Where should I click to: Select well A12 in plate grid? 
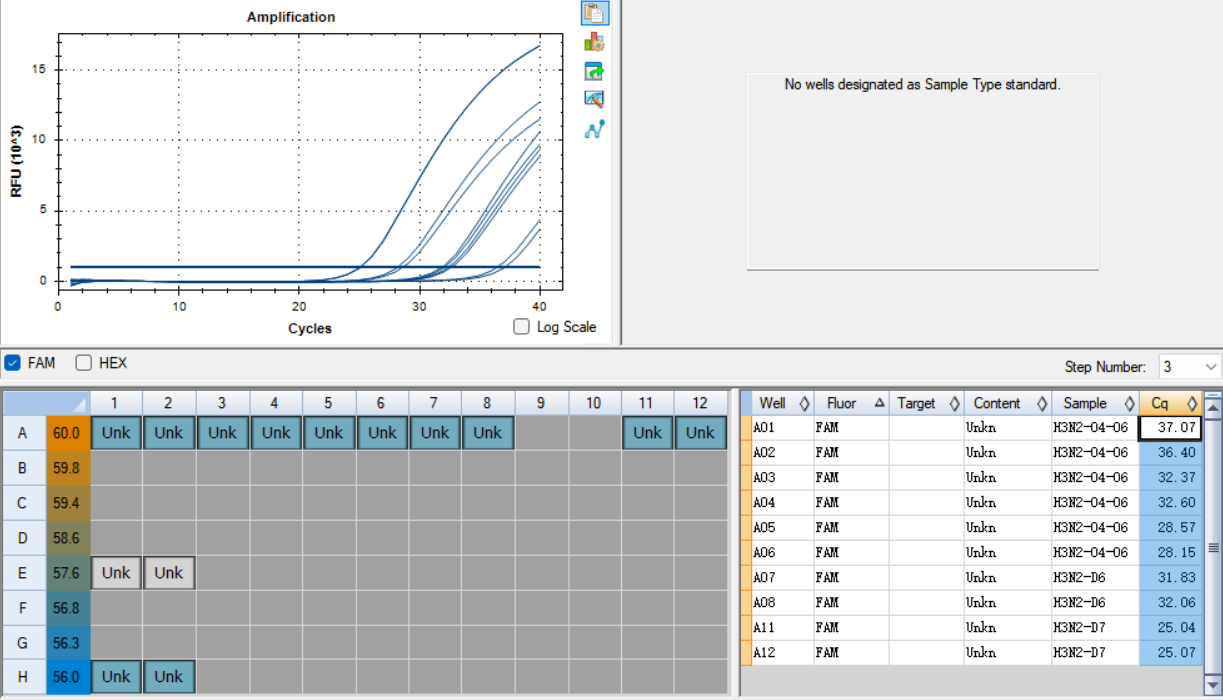[700, 433]
